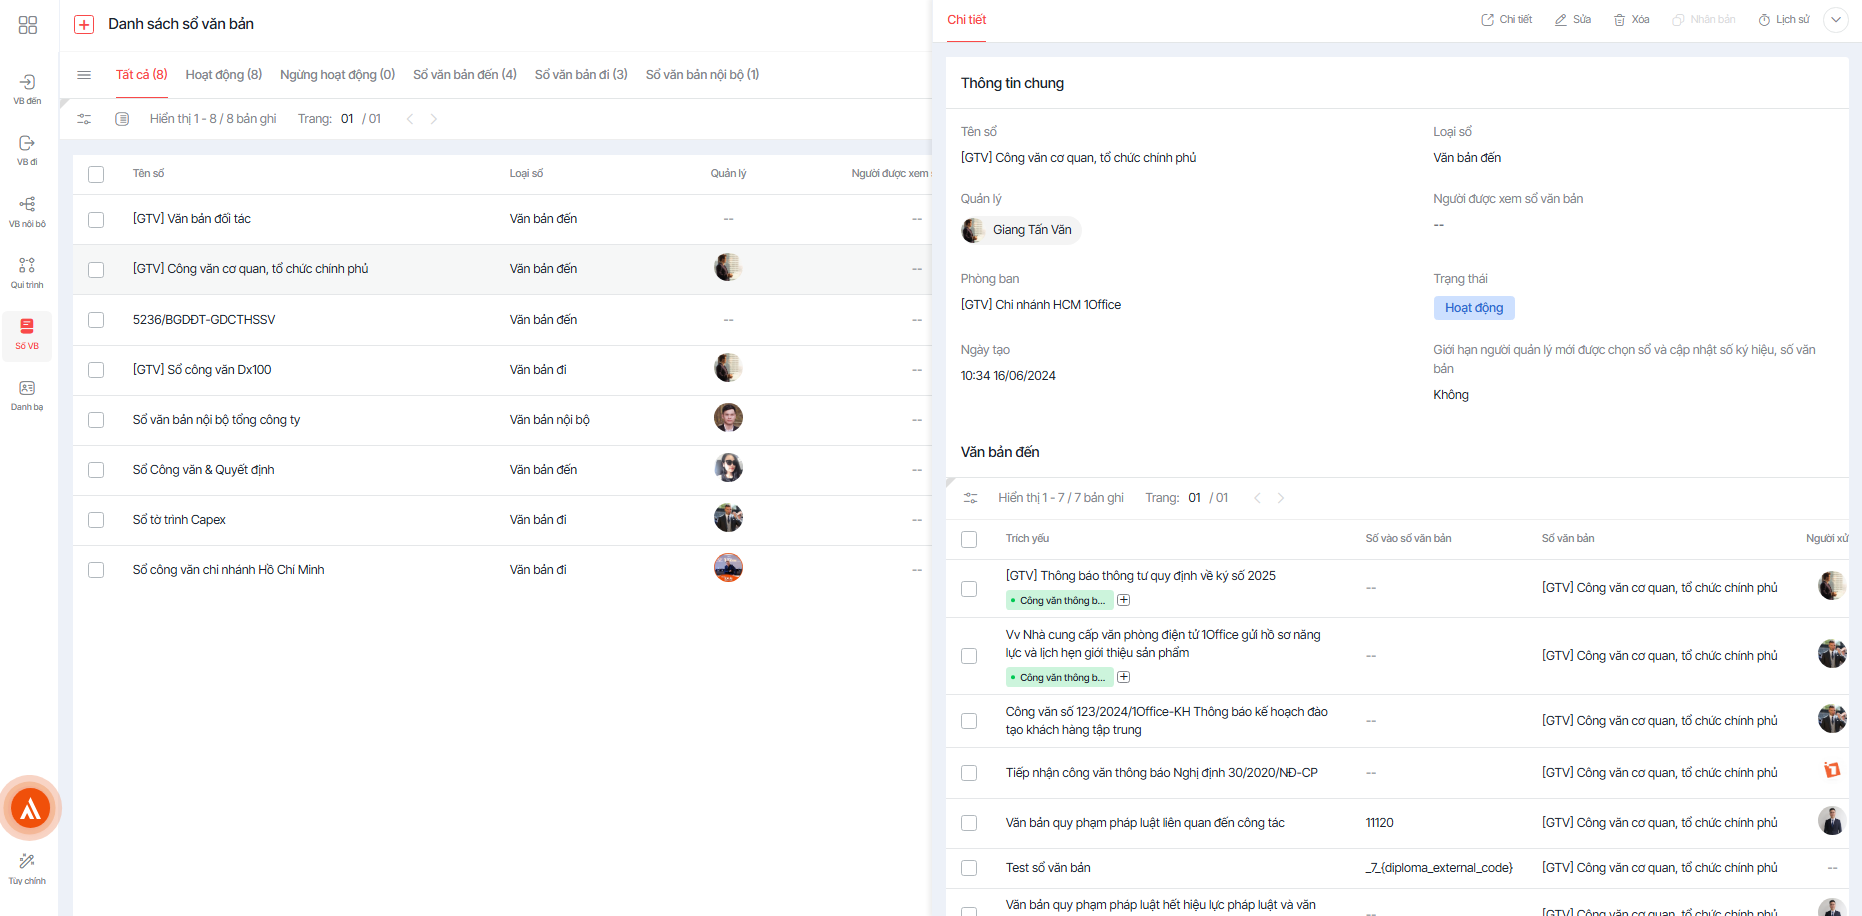Expand the more-actions chevron at top right
This screenshot has height=916, width=1862.
point(1836,20)
